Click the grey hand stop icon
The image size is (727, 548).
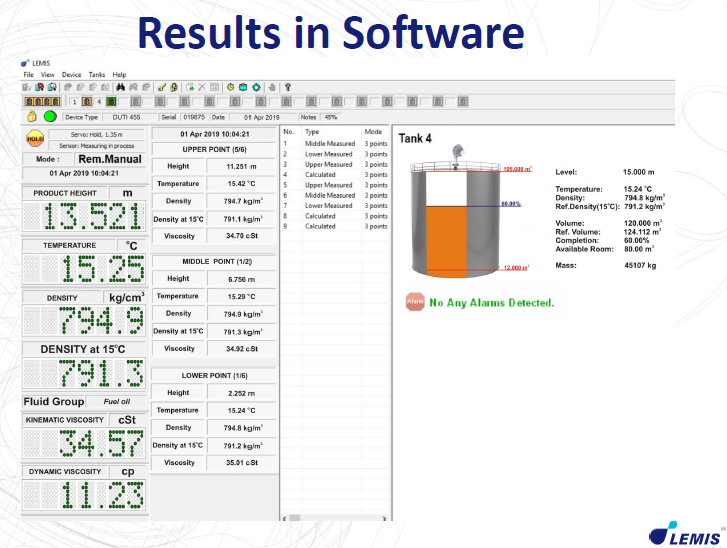tap(272, 87)
